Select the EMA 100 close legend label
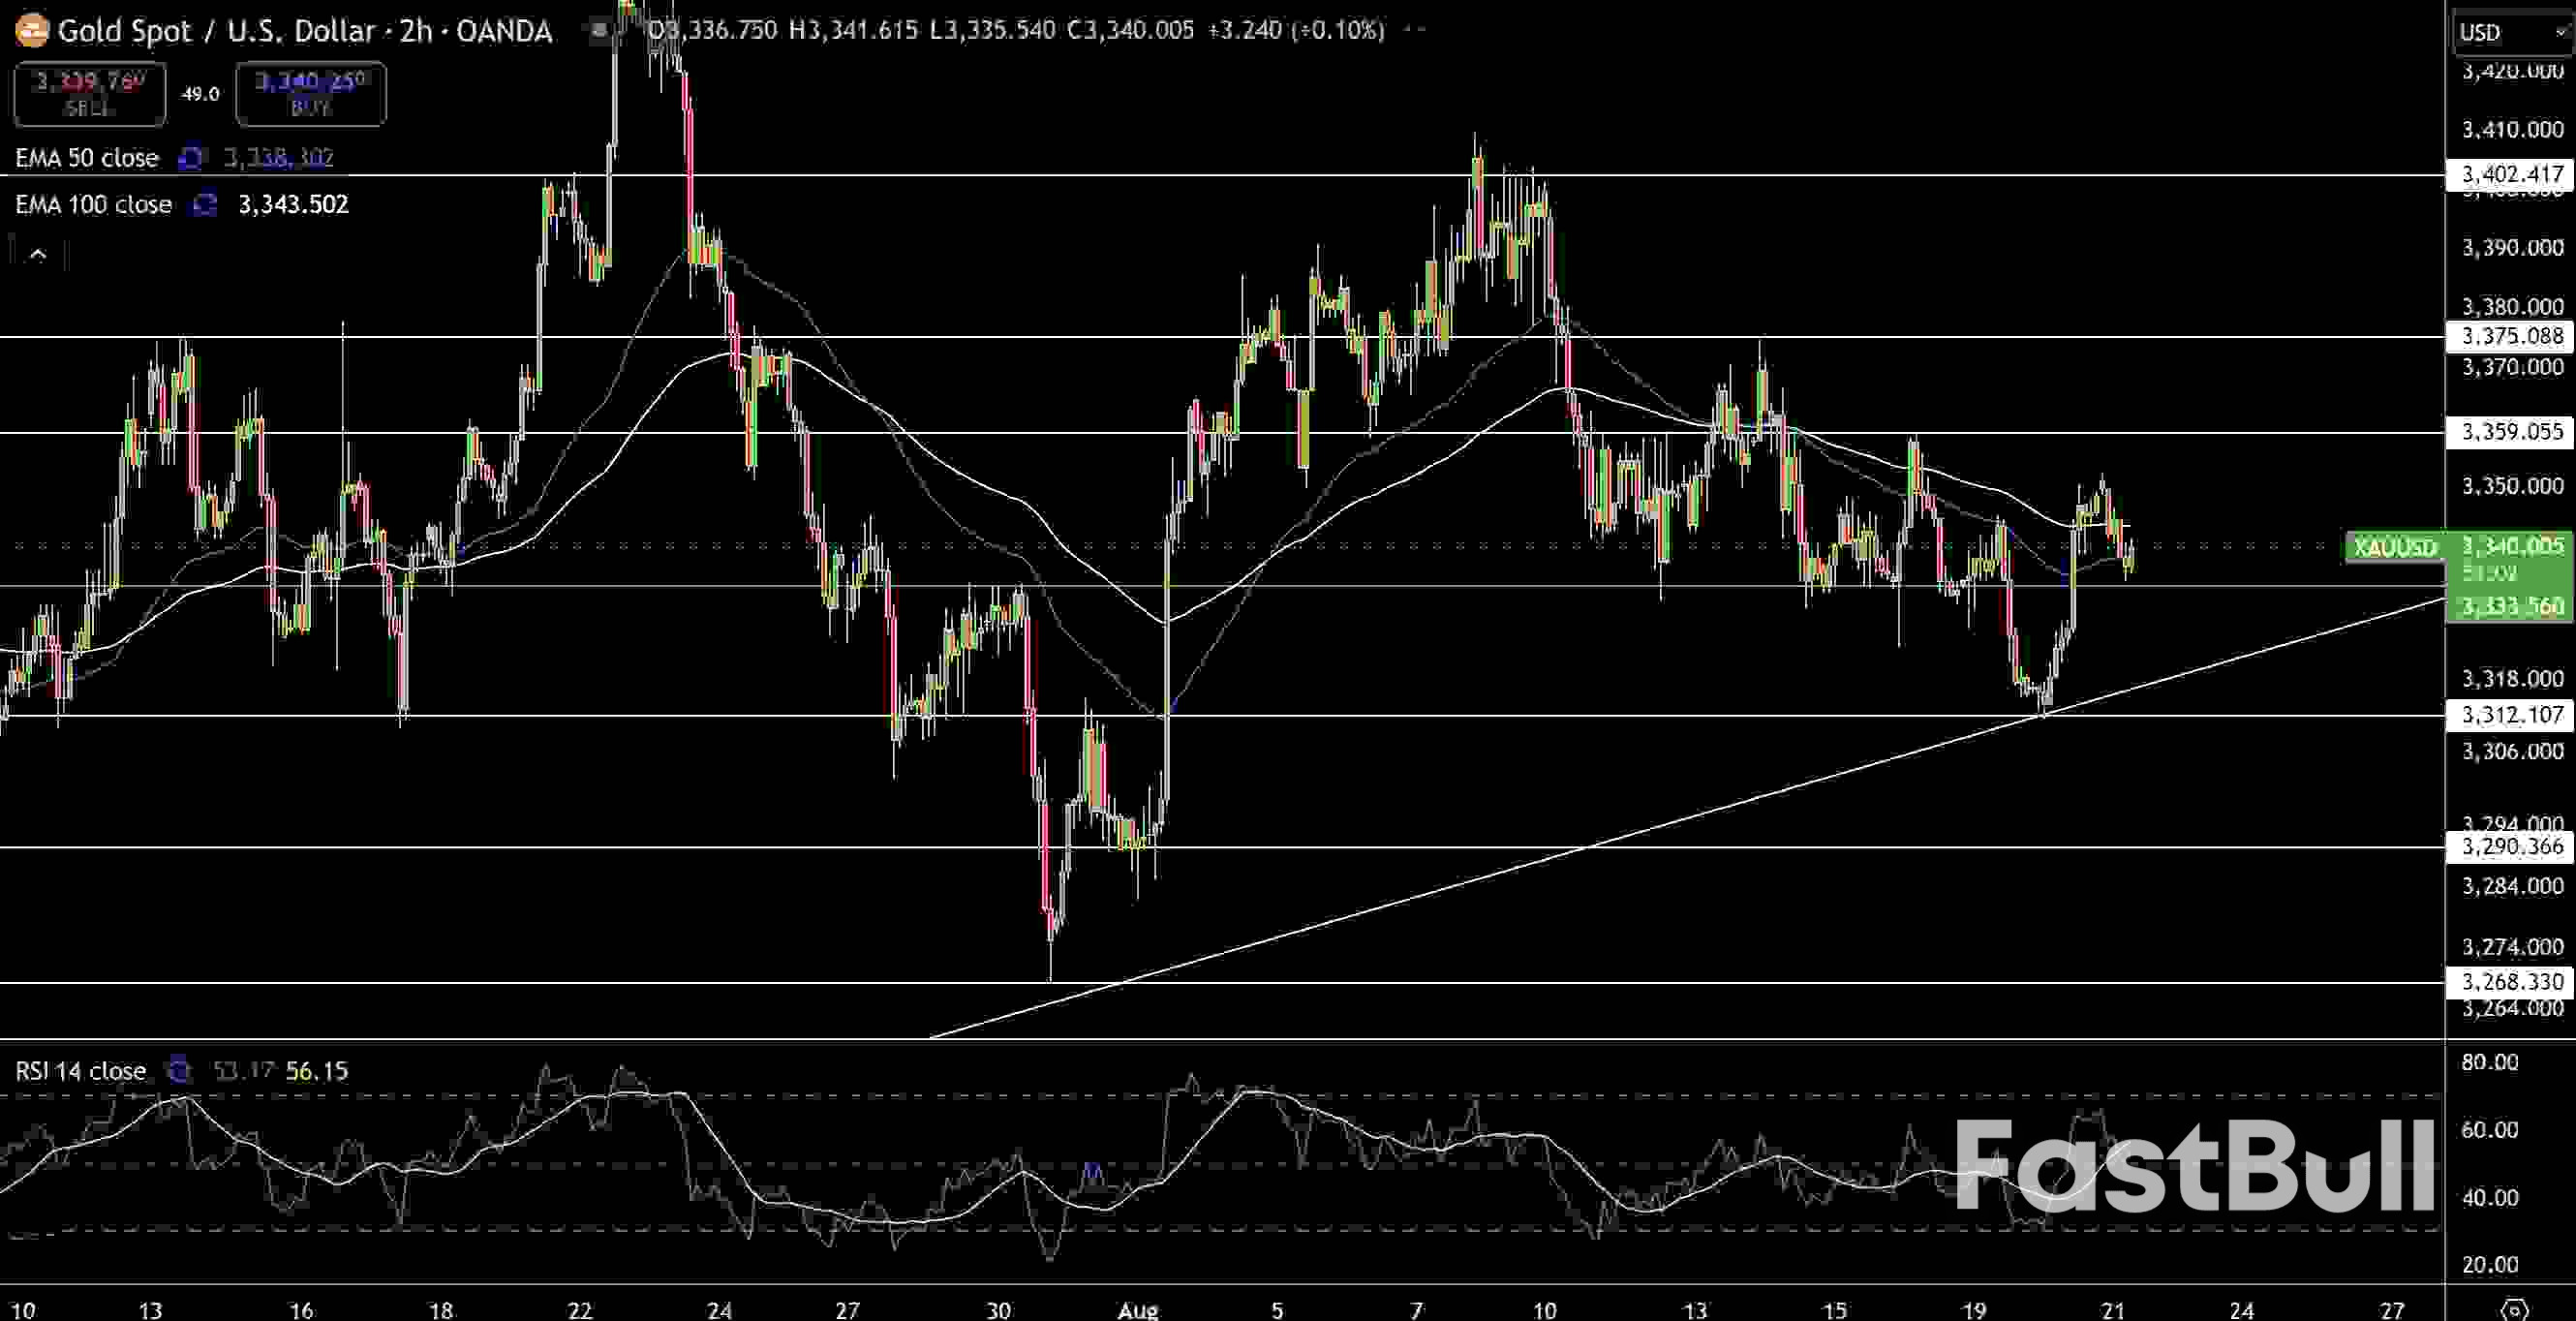This screenshot has height=1321, width=2576. click(x=93, y=205)
